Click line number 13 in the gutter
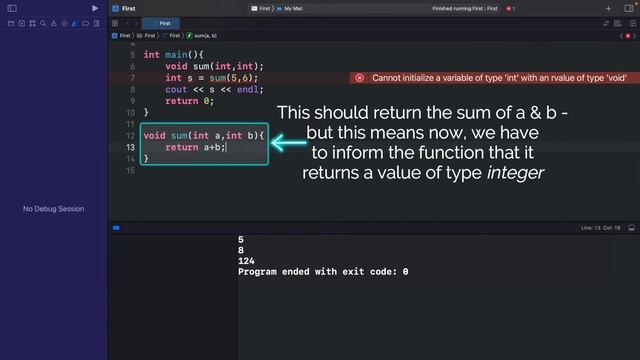 click(130, 147)
